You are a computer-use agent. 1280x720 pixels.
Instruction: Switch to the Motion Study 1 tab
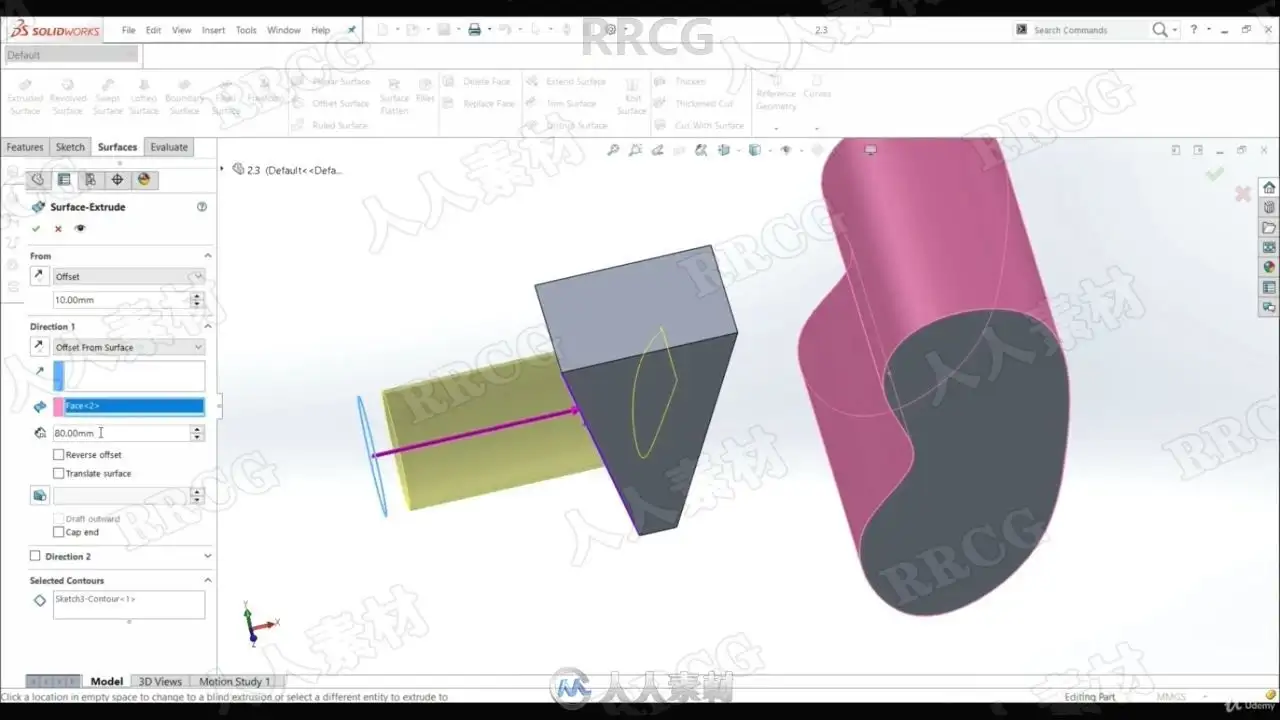[235, 682]
